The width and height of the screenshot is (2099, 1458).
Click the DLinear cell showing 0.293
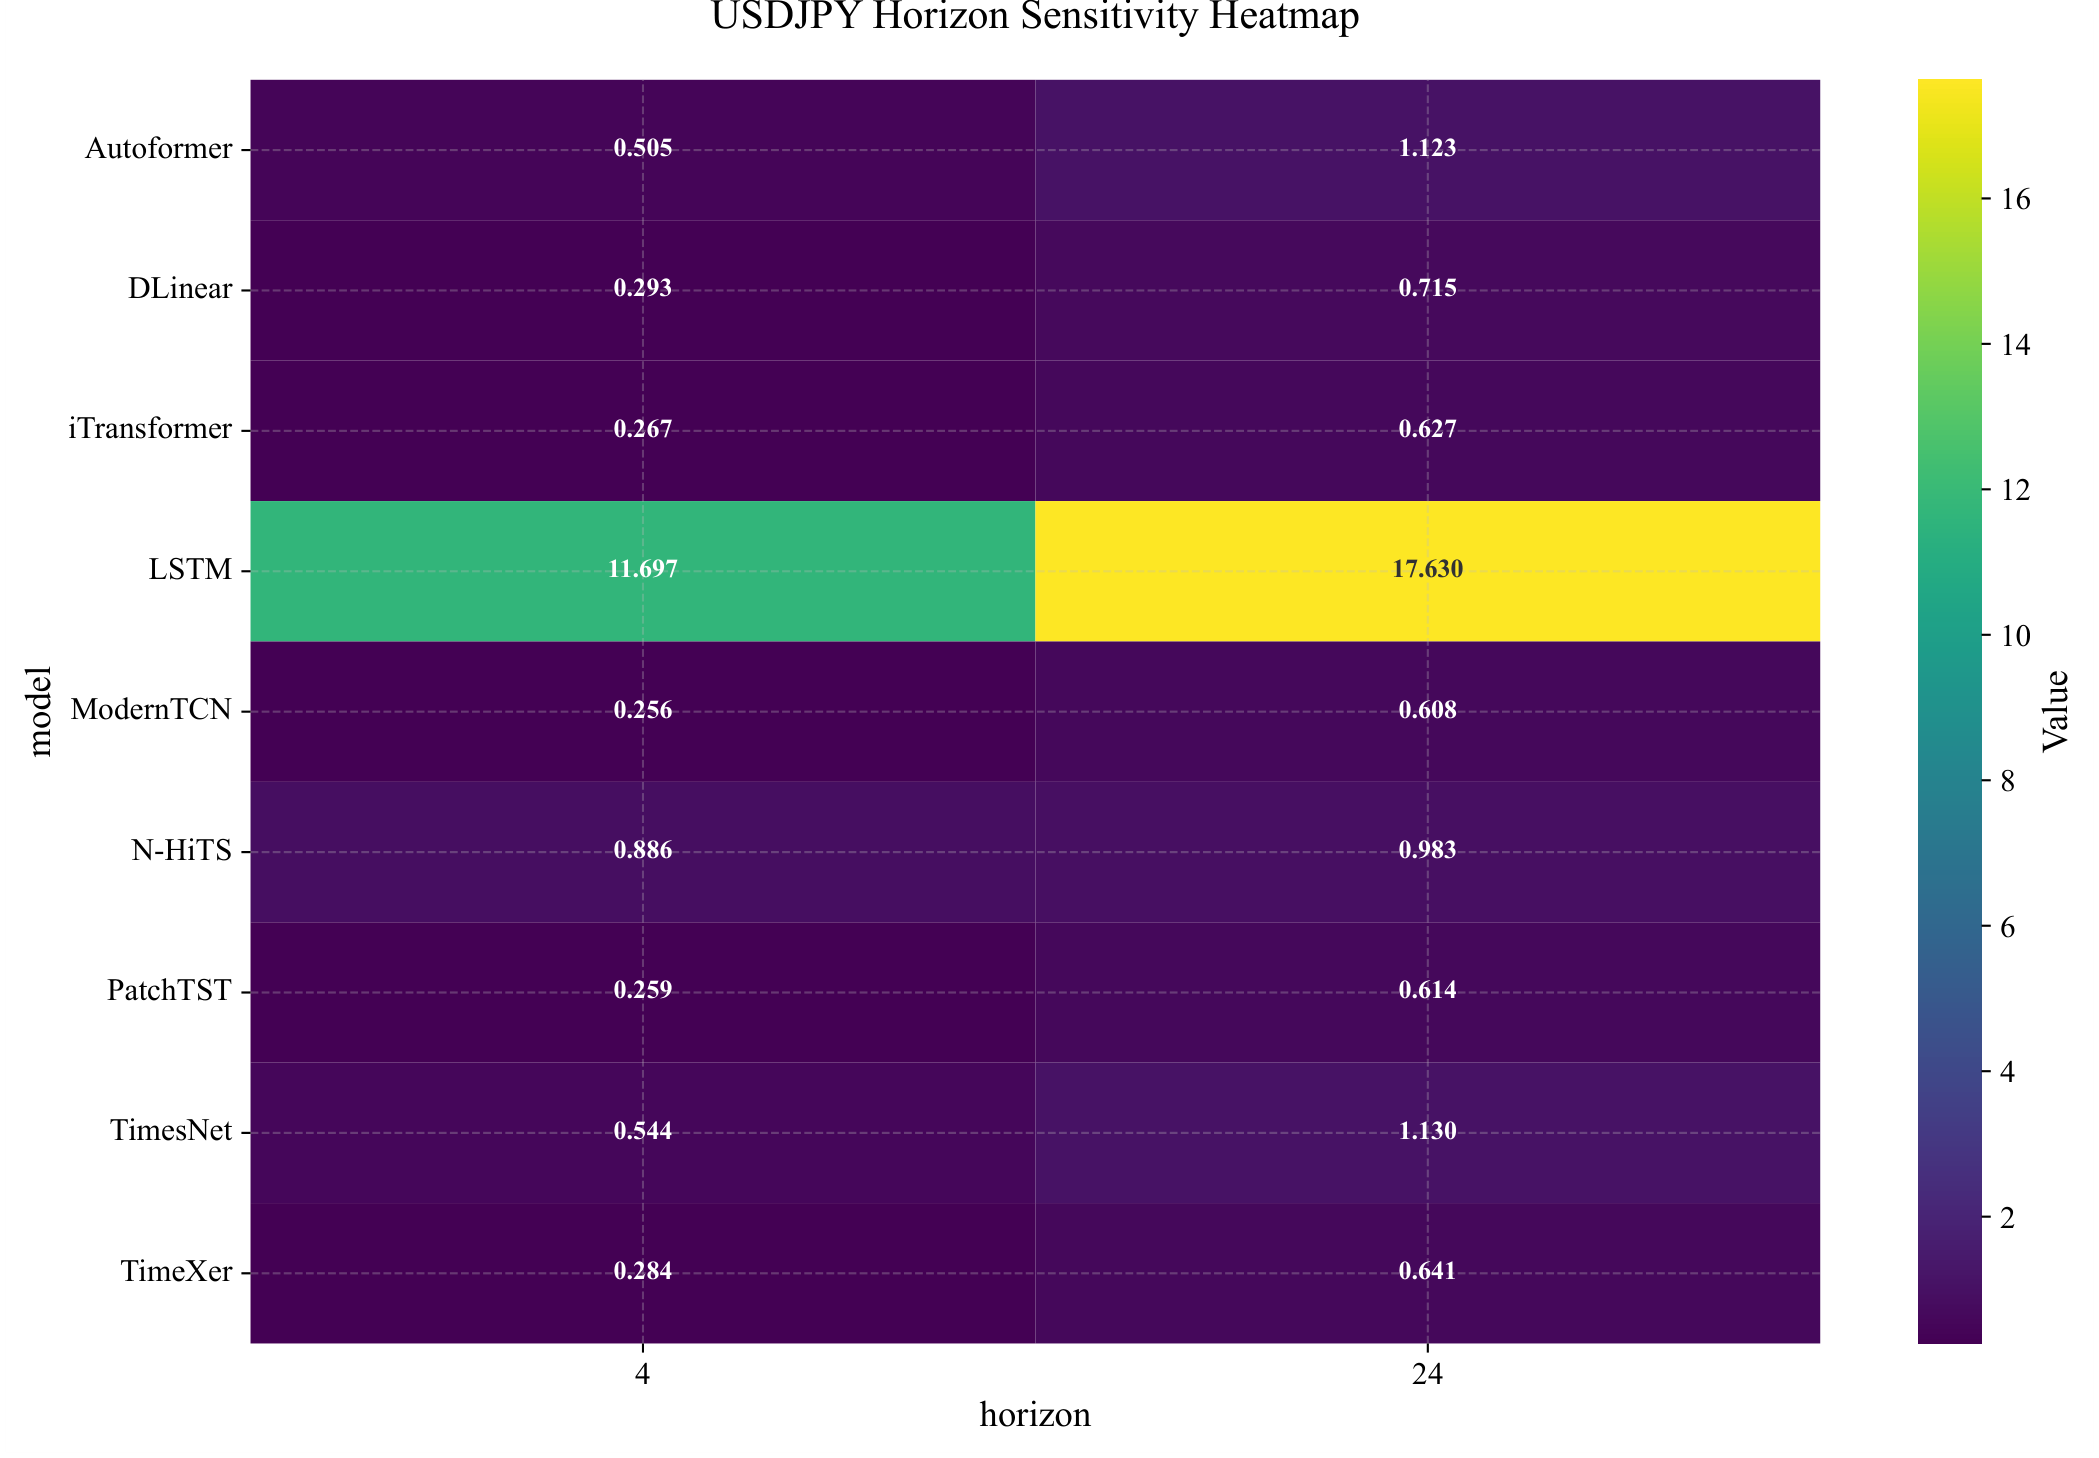tap(642, 290)
